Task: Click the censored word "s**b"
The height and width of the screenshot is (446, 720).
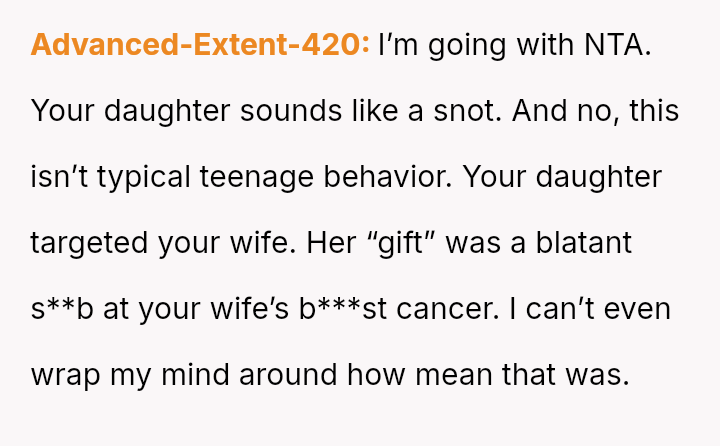Action: click(62, 309)
